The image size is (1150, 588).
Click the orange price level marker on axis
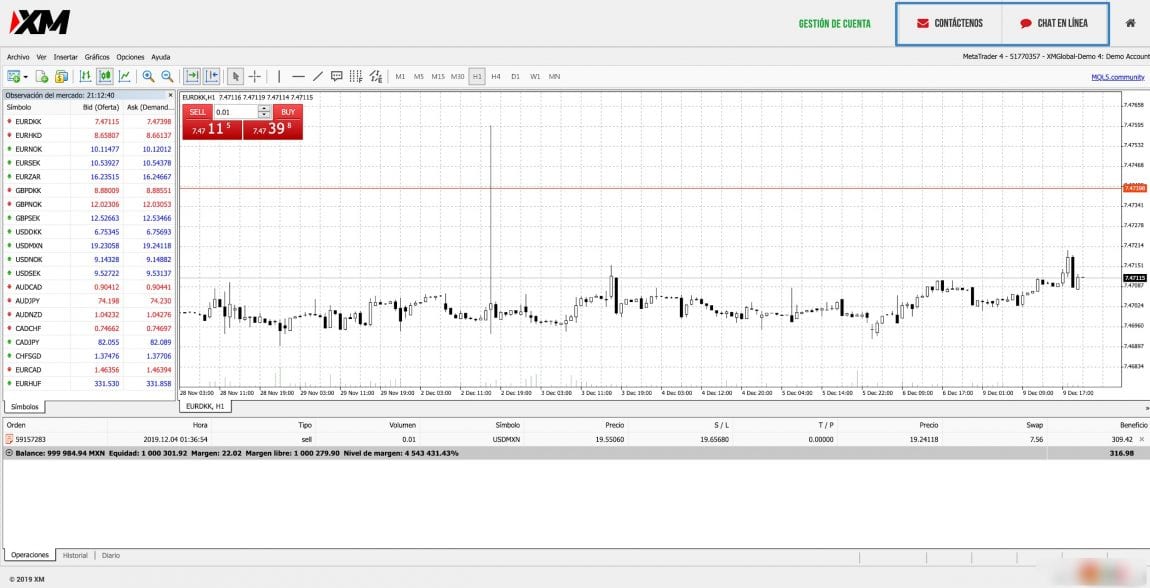click(1134, 188)
